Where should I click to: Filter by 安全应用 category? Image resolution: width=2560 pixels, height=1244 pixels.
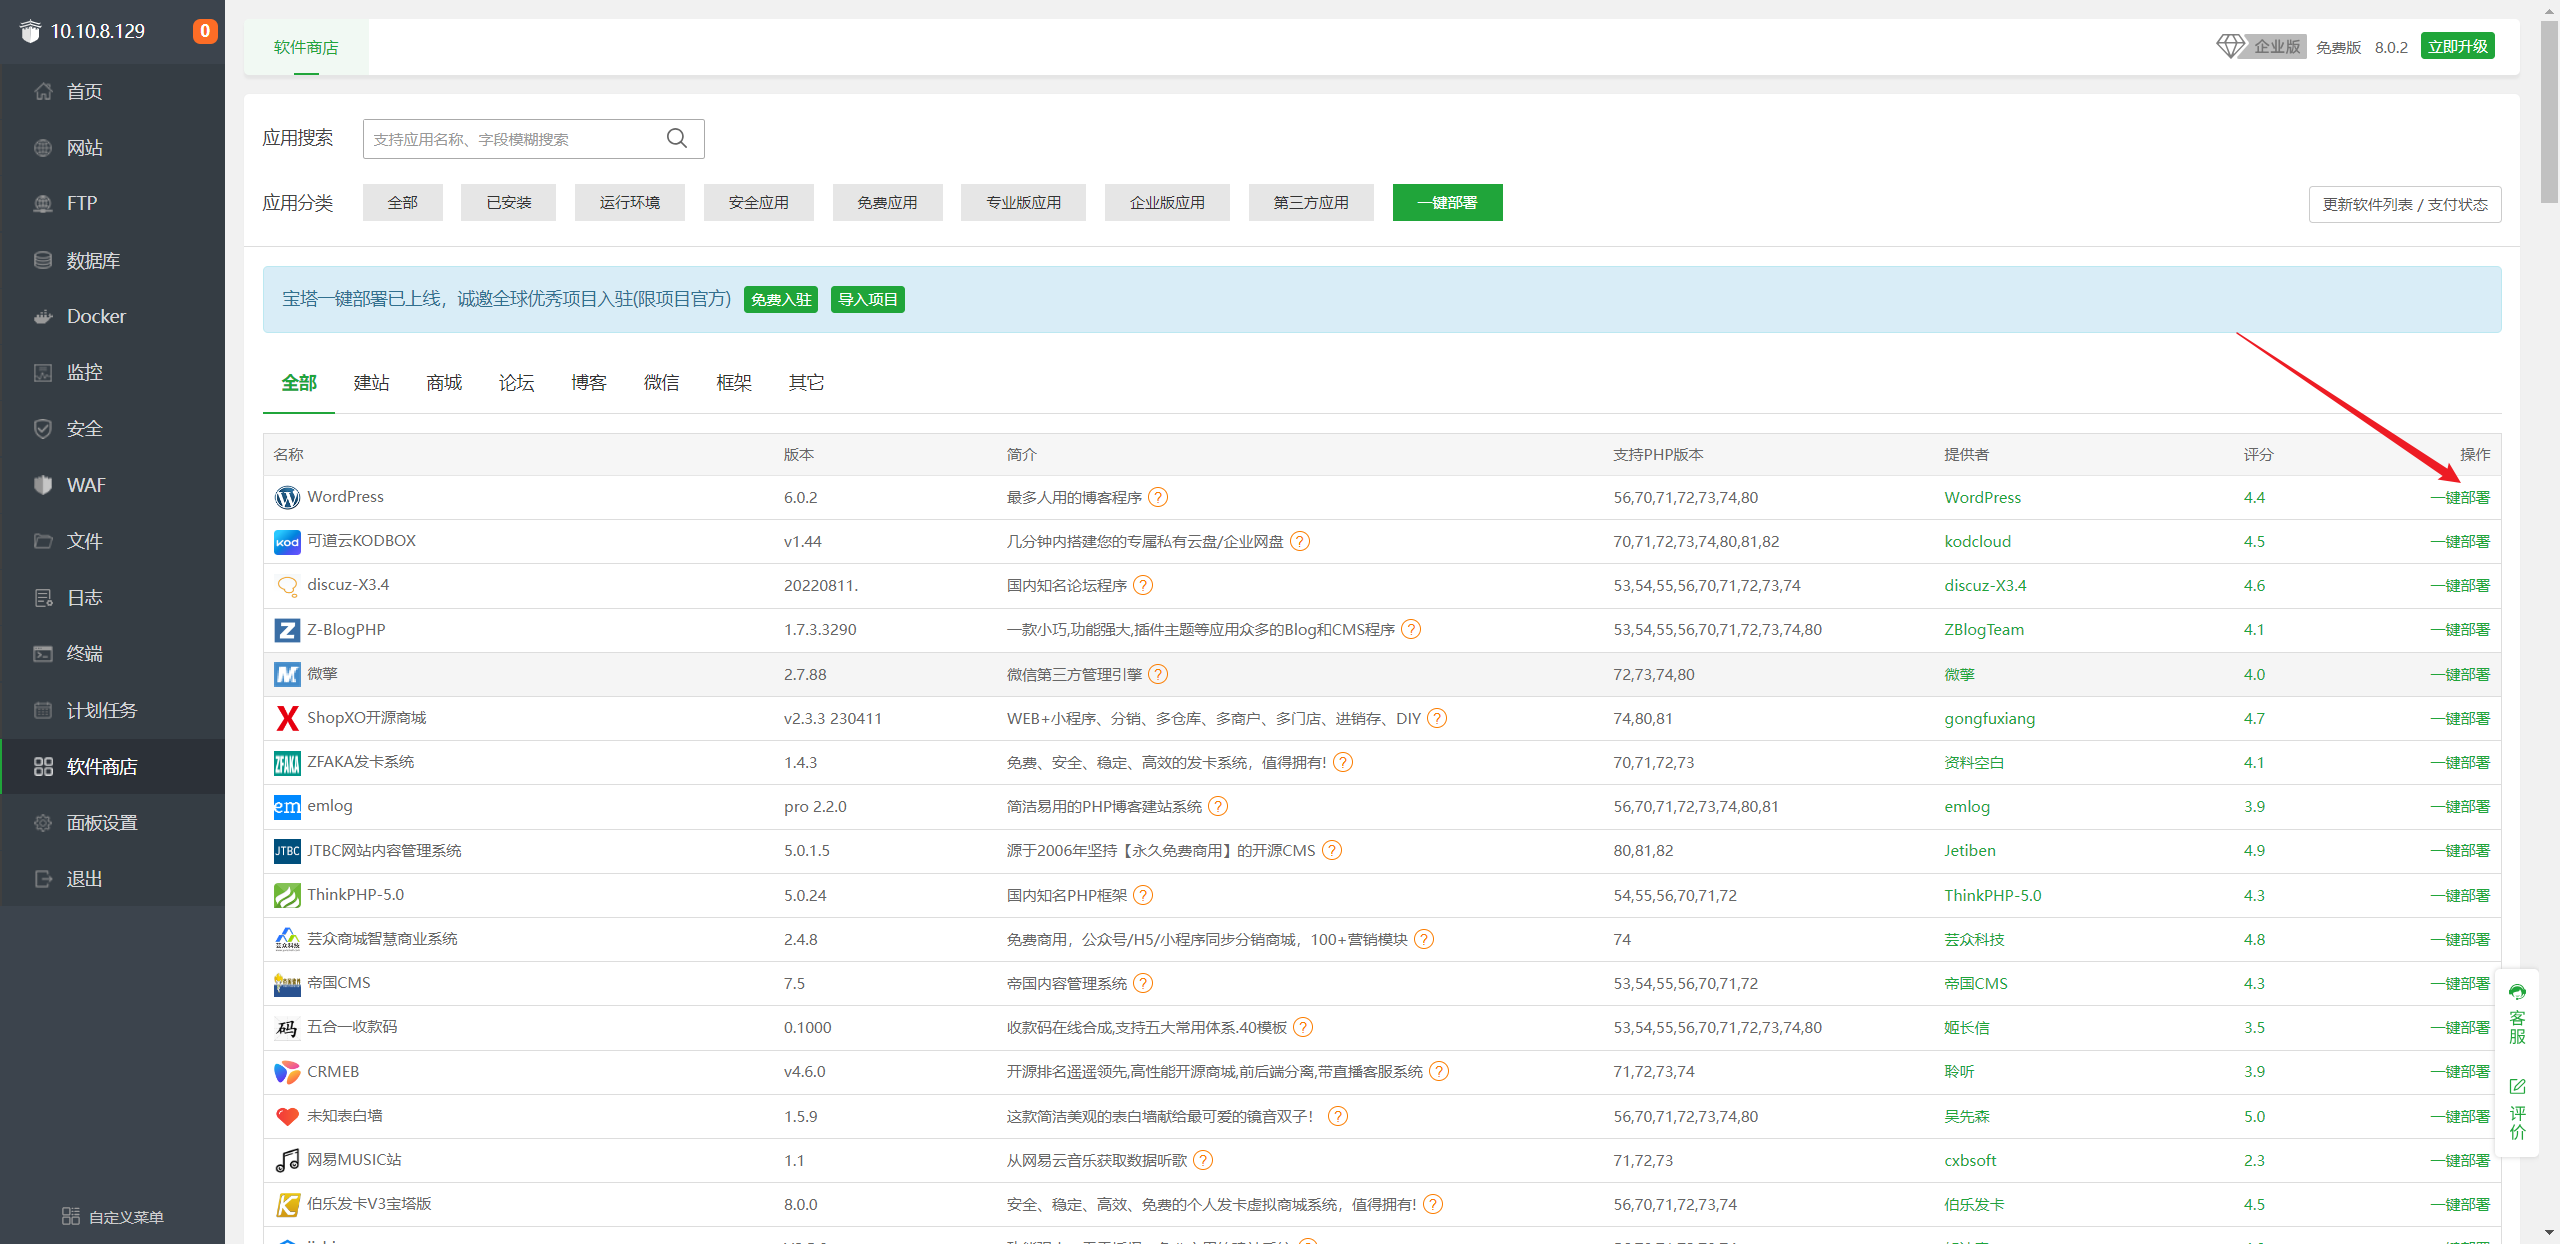click(x=759, y=203)
